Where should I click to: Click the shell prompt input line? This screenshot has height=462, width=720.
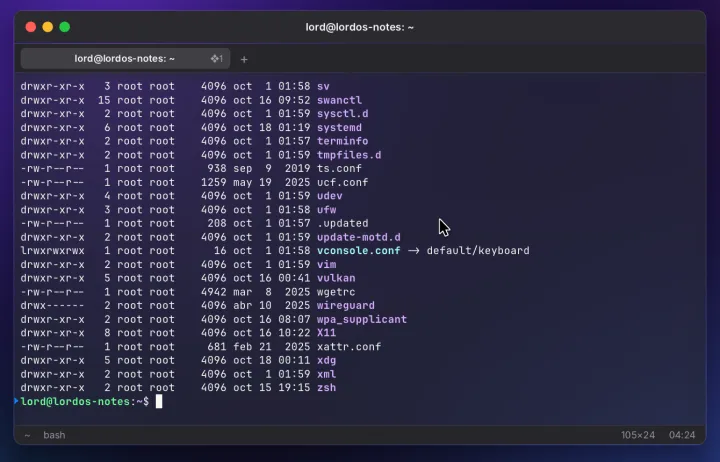tap(360, 401)
